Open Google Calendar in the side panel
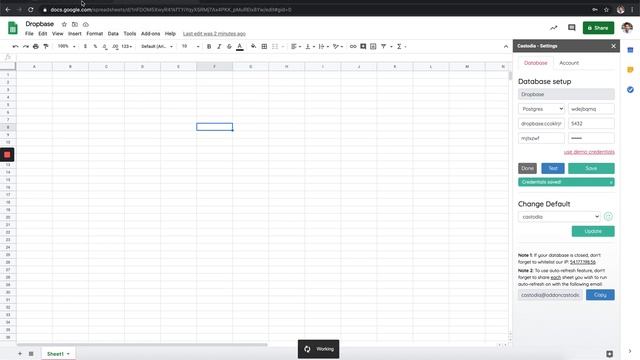Screen dimensions: 640x360 (x=630, y=50)
